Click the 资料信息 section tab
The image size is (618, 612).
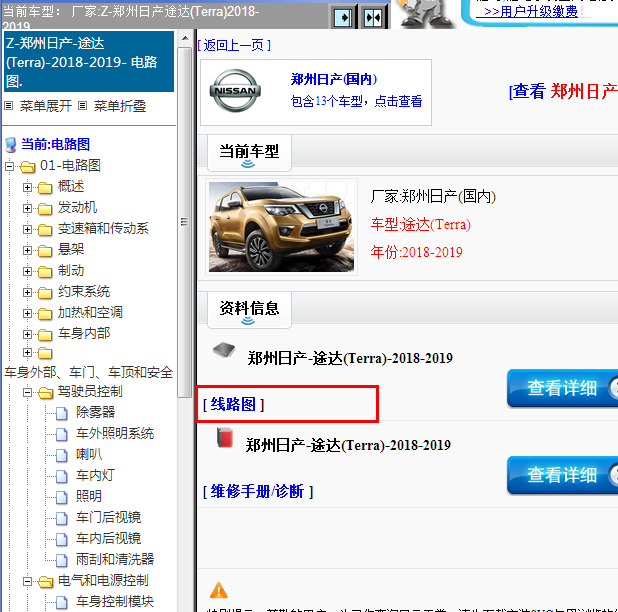(x=249, y=310)
